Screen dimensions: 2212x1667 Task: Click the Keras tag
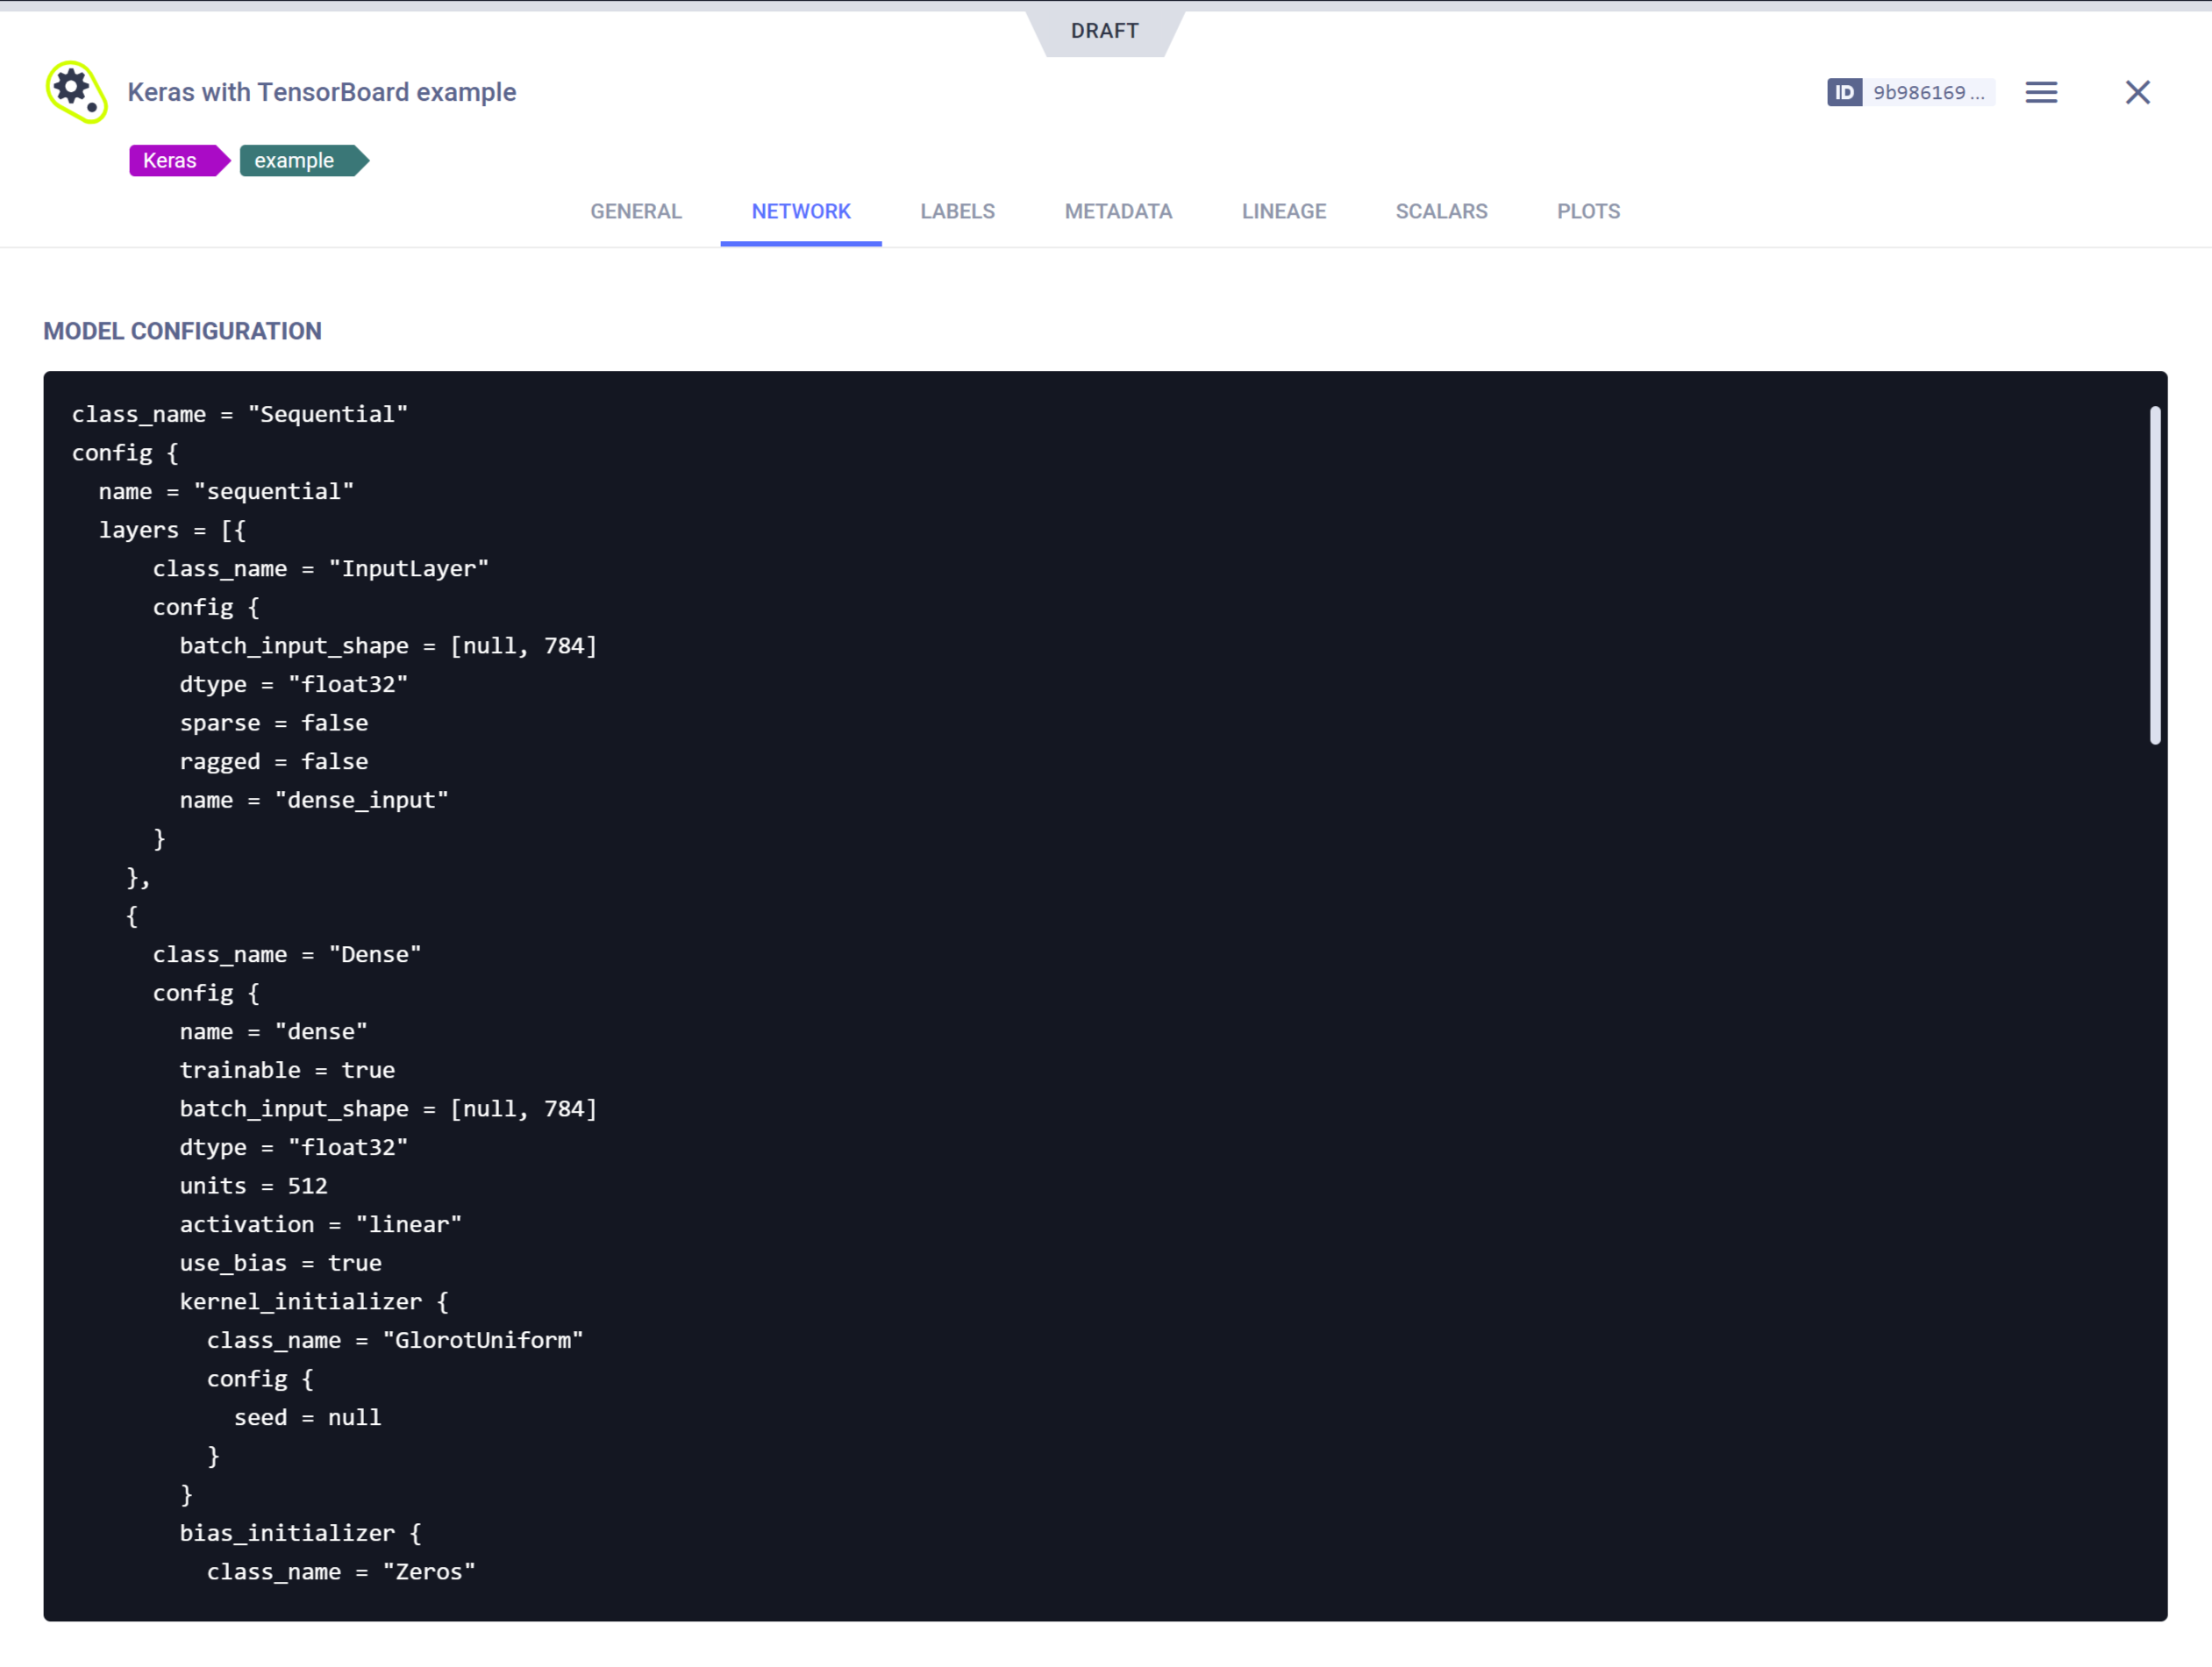[x=171, y=160]
